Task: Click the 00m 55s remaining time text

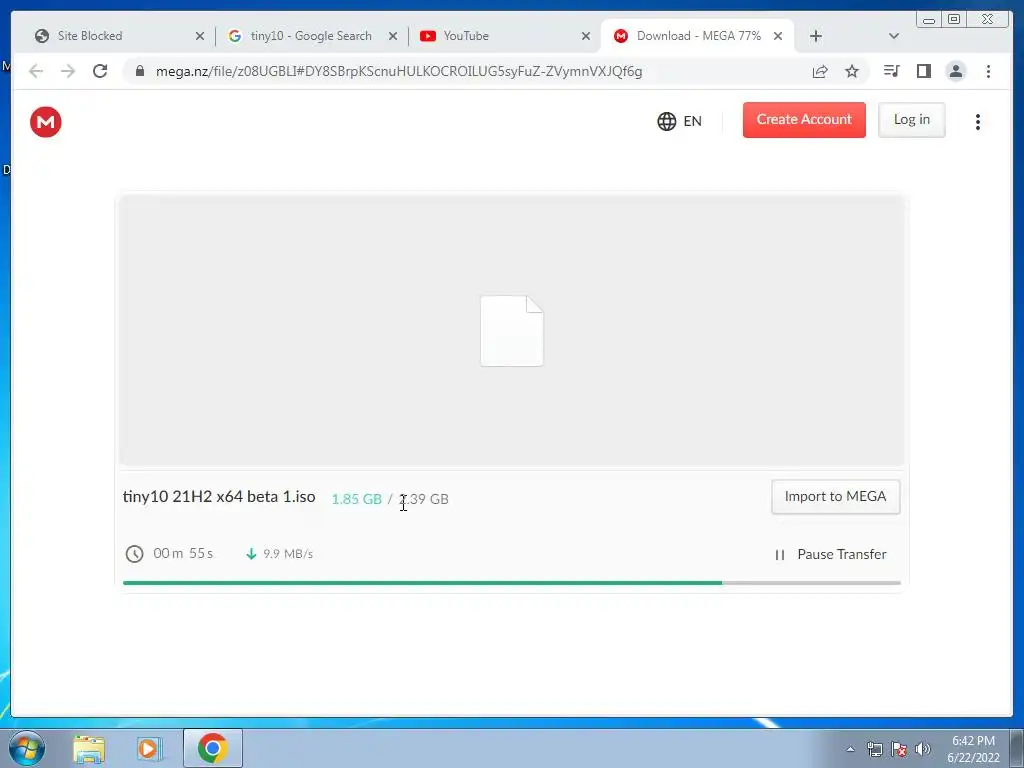Action: tap(183, 553)
